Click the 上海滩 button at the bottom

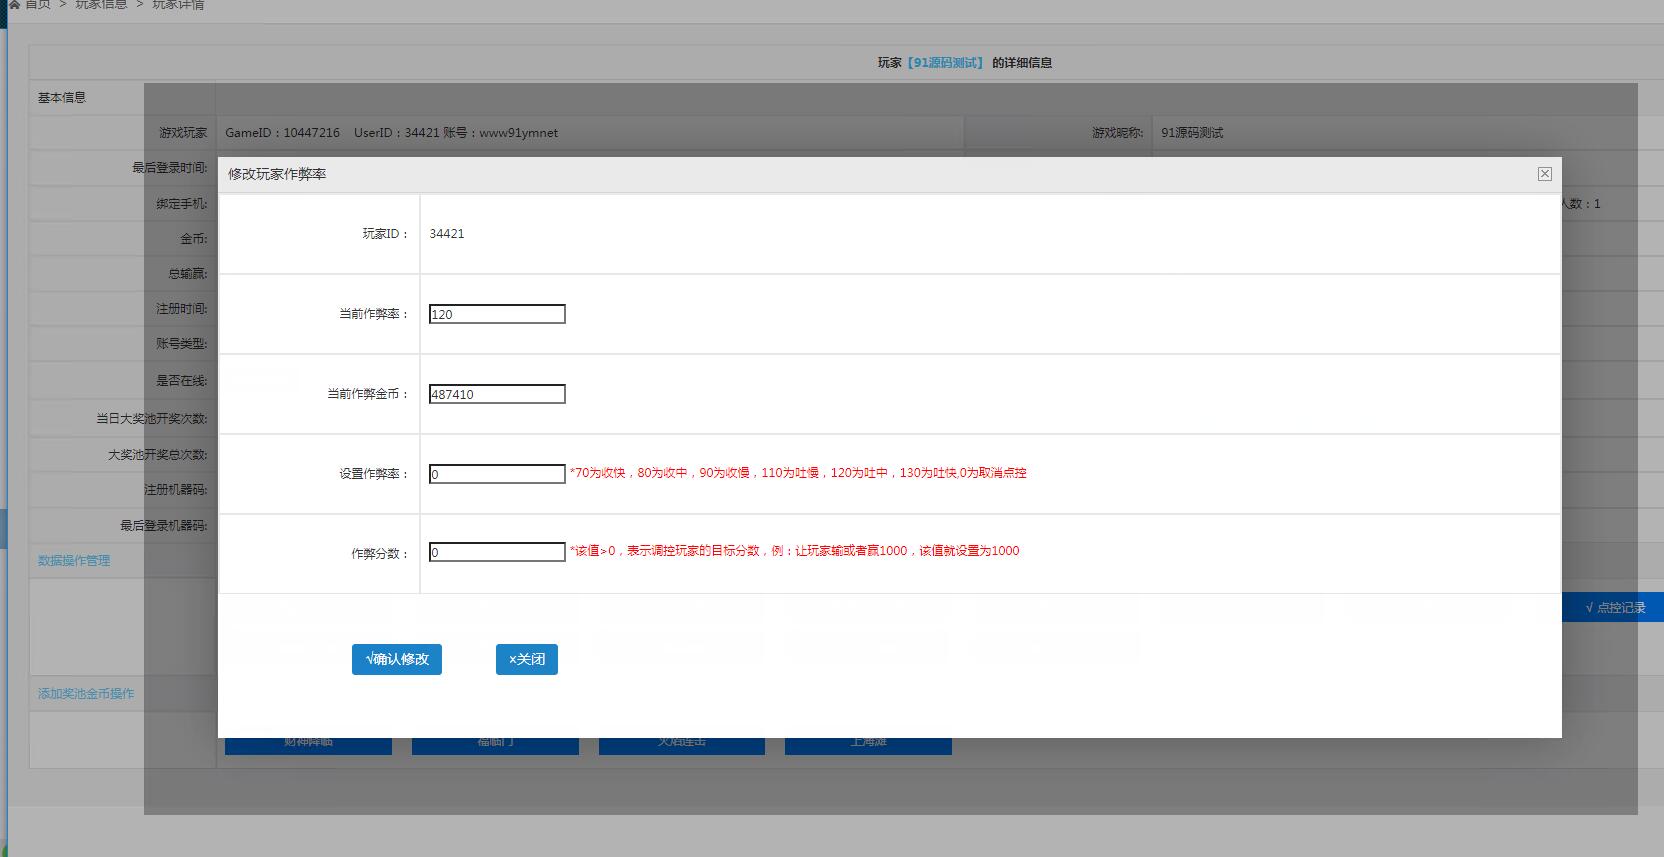868,745
